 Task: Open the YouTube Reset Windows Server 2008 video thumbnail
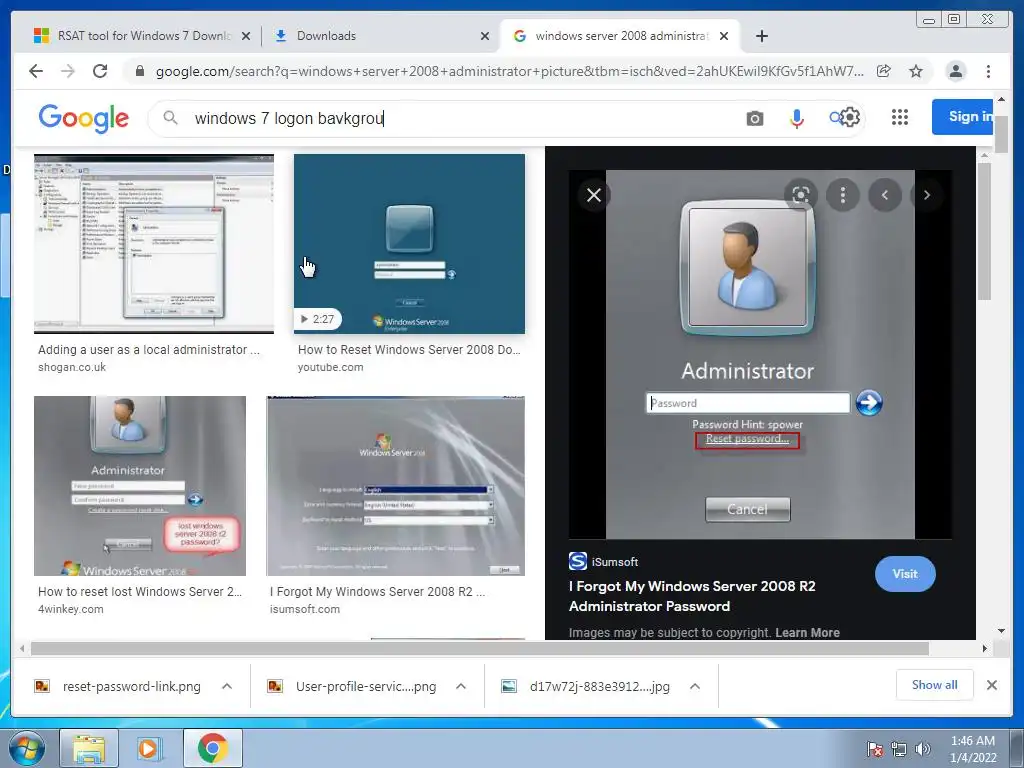click(x=409, y=244)
